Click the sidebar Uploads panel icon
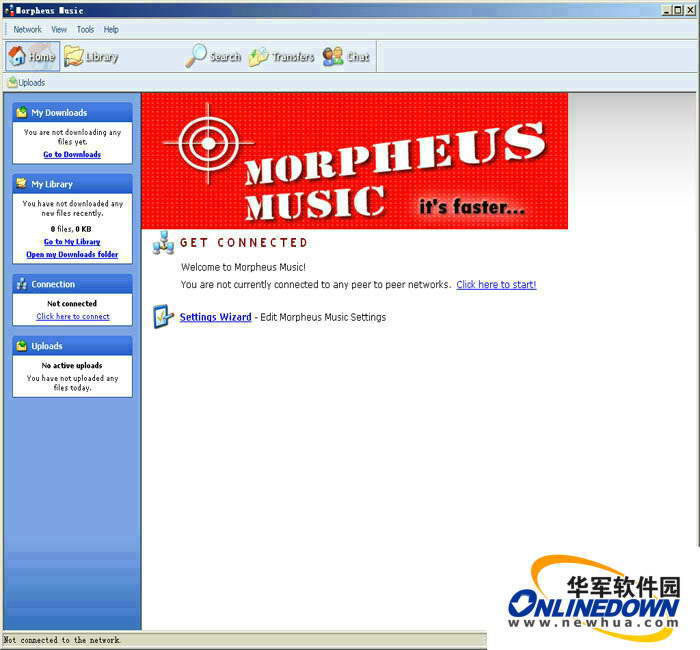The image size is (700, 650). point(21,346)
